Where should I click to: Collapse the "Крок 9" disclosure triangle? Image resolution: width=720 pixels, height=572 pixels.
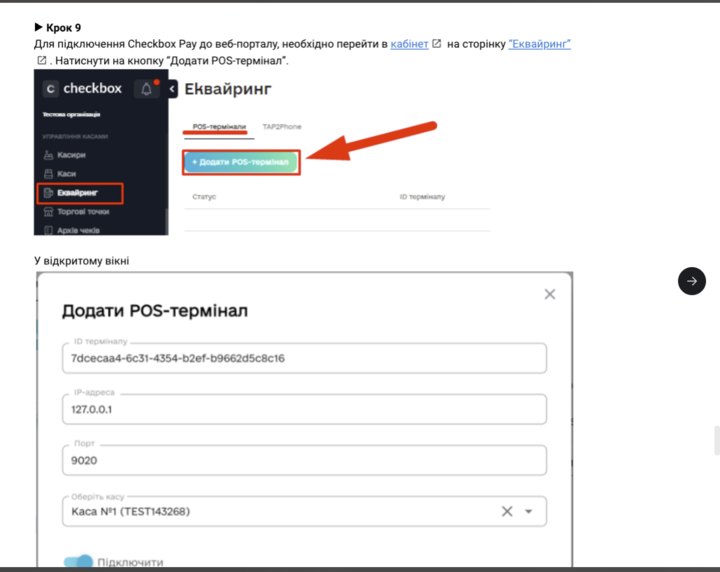point(39,28)
